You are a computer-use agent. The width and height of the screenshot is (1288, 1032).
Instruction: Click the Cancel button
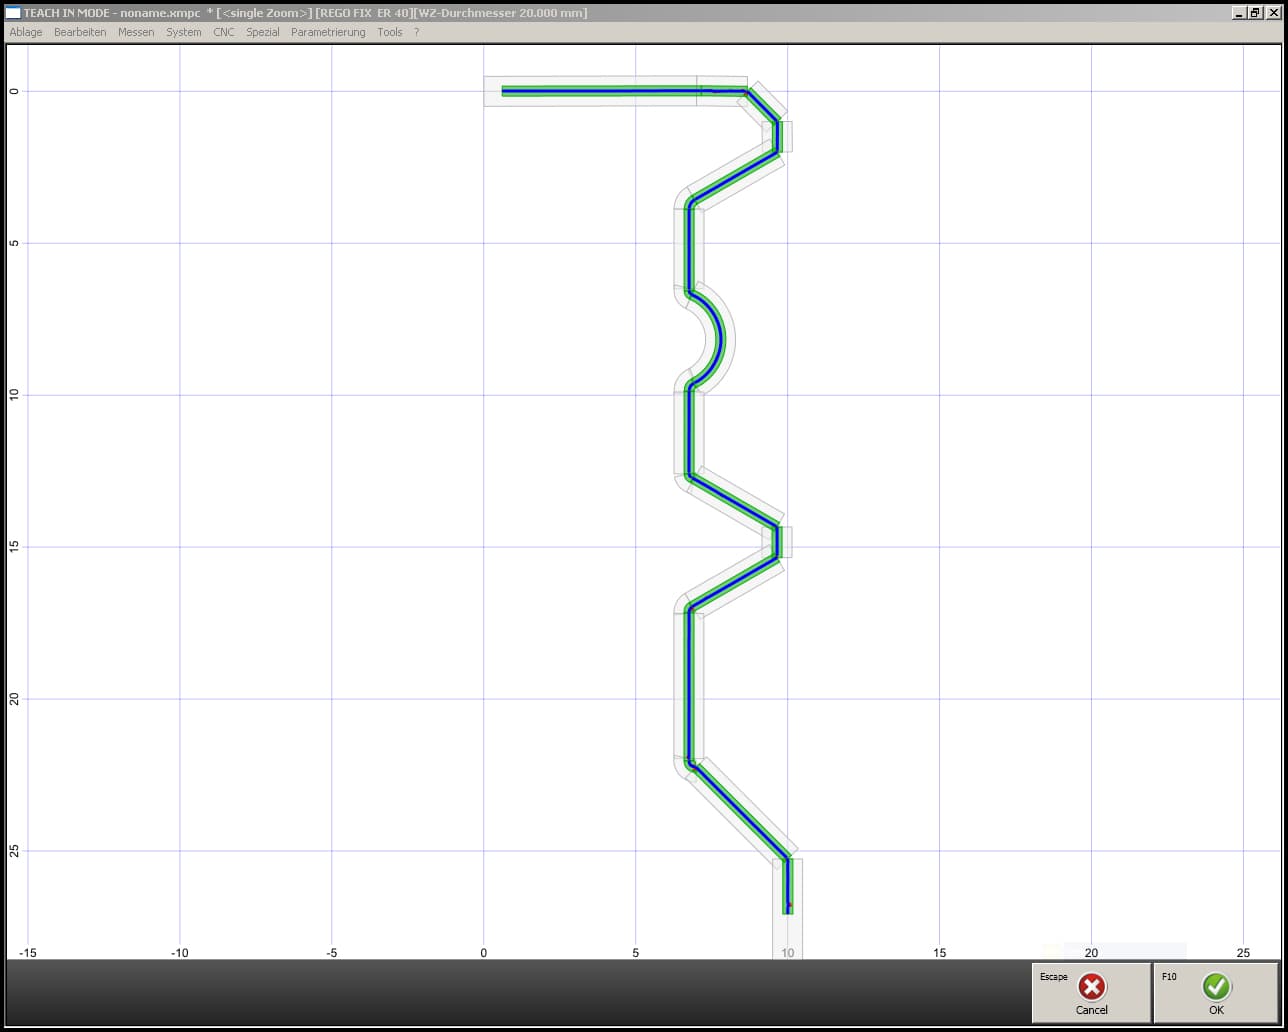1091,993
